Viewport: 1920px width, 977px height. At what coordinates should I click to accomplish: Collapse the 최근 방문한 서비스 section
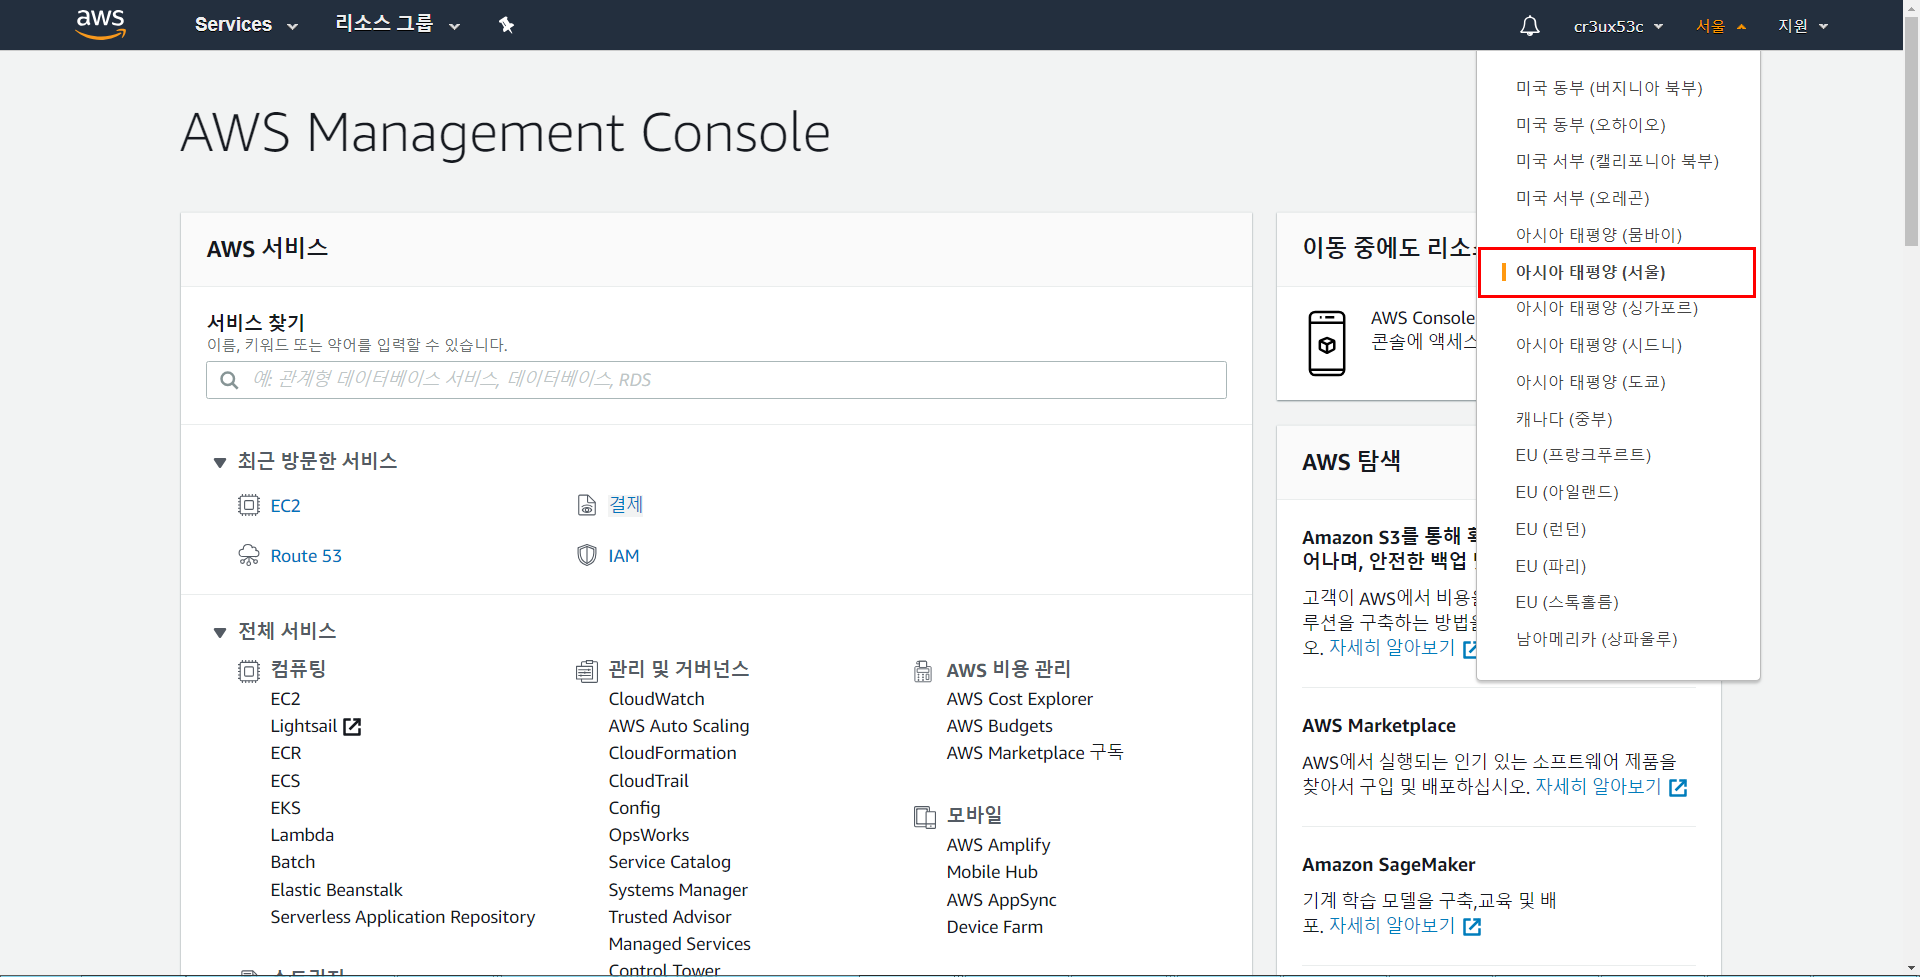tap(219, 462)
